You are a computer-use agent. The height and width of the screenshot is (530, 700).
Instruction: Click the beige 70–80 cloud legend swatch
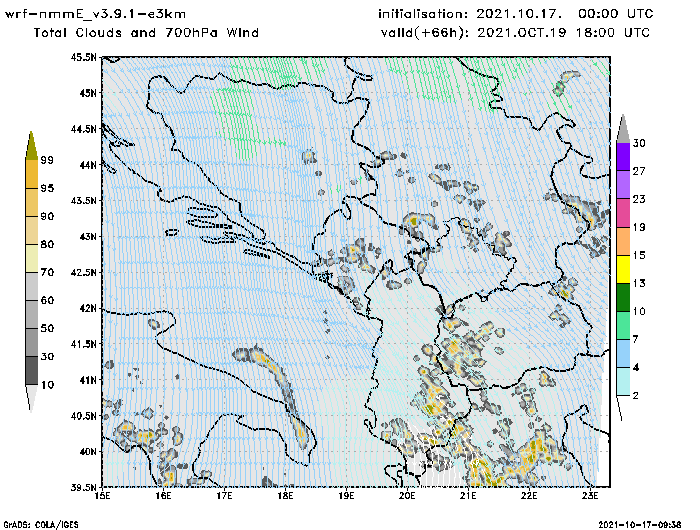(31, 258)
